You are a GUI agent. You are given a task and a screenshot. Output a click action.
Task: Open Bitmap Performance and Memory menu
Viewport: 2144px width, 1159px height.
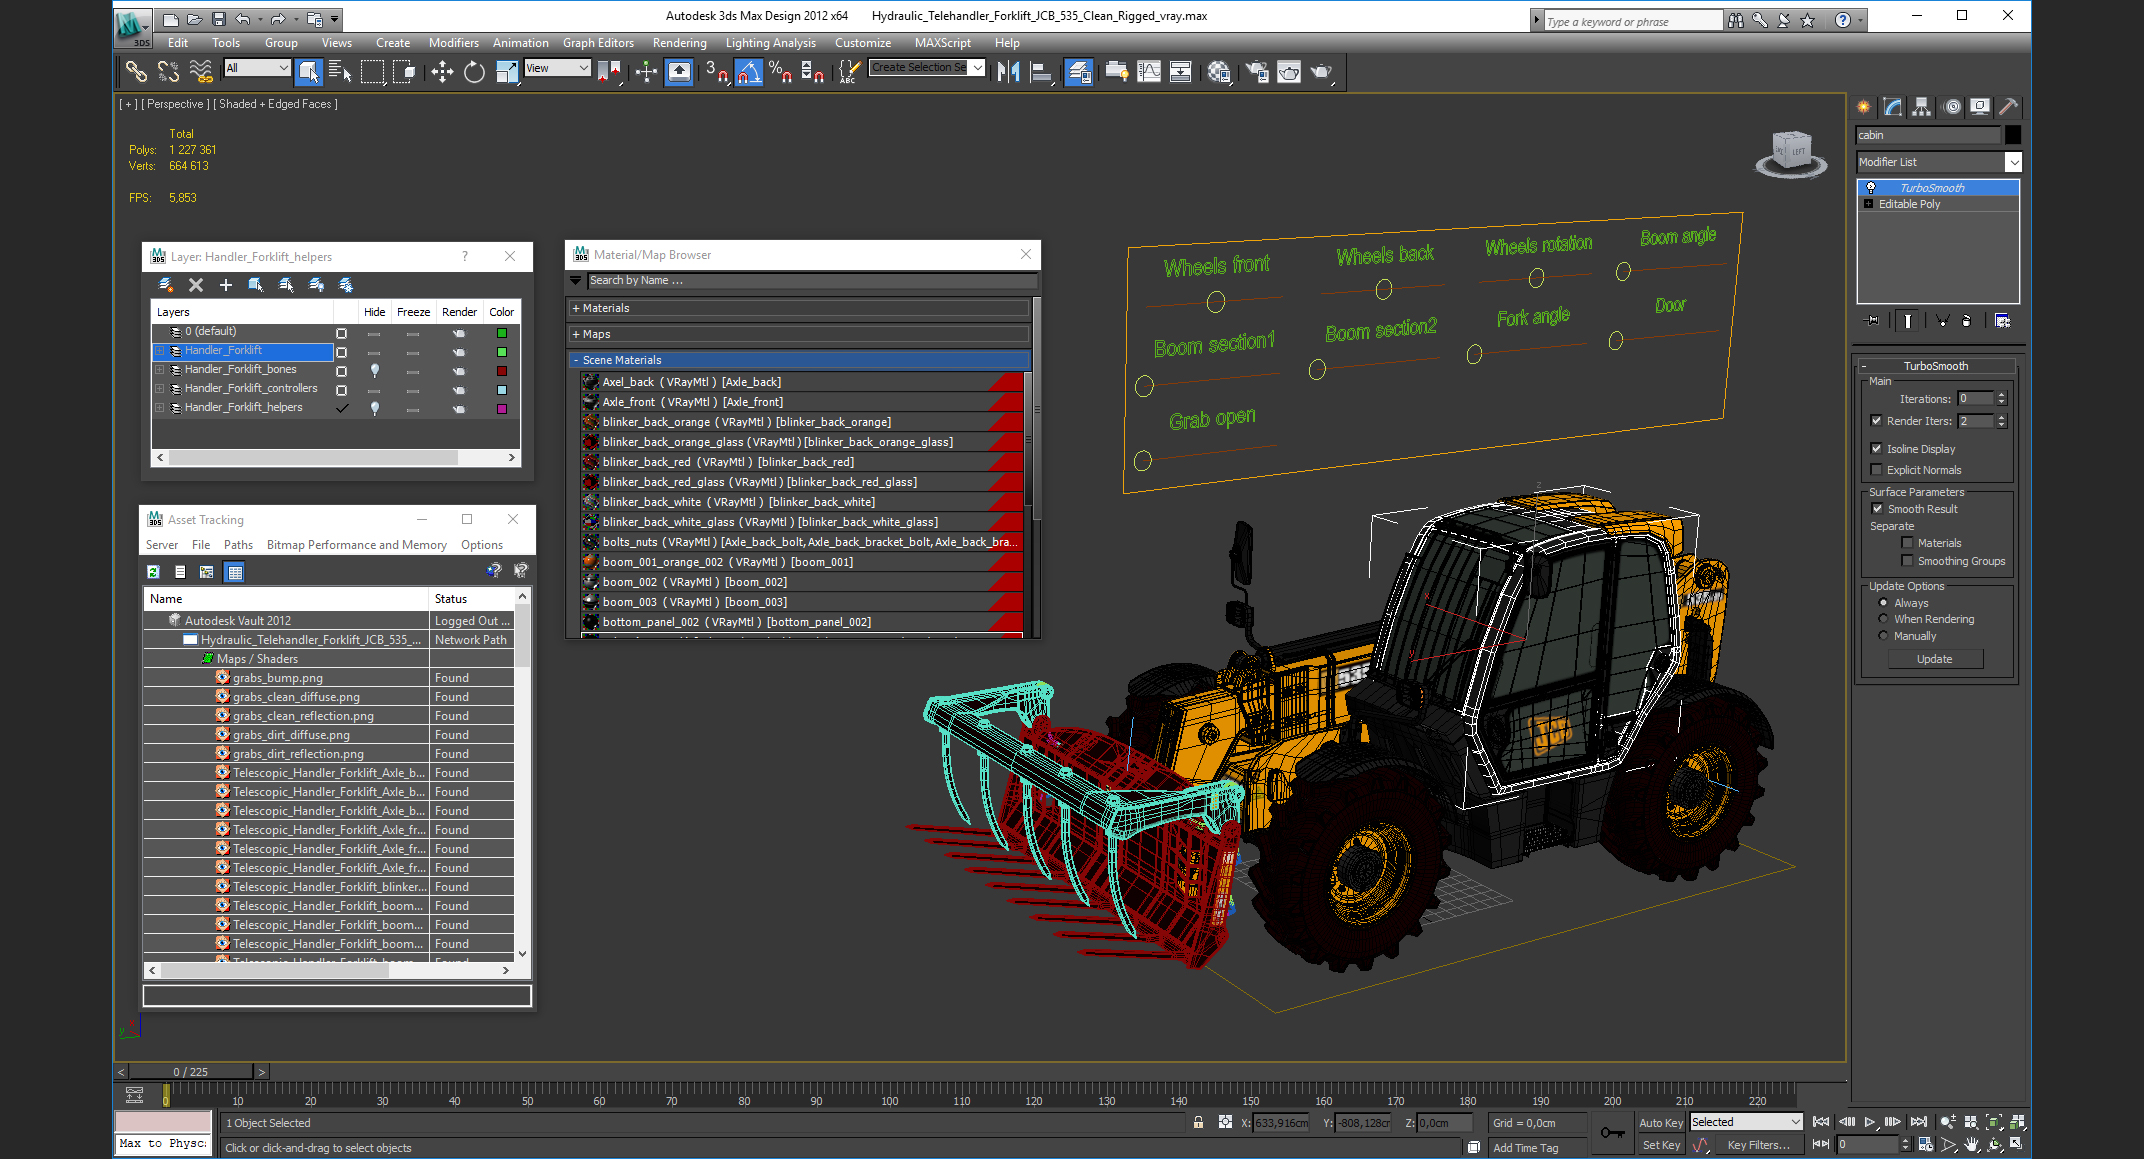356,545
